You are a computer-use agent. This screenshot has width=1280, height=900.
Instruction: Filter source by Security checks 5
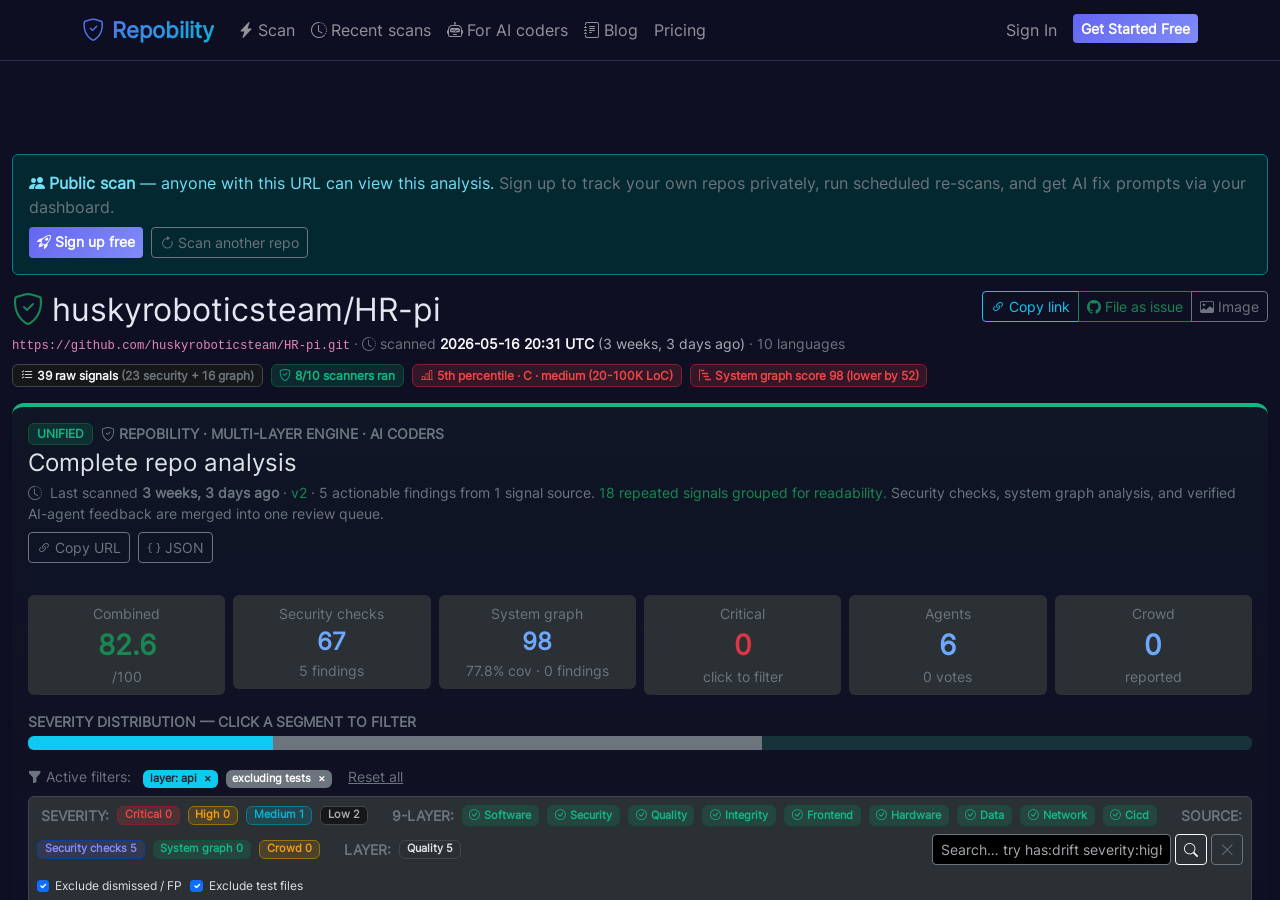[x=91, y=849]
